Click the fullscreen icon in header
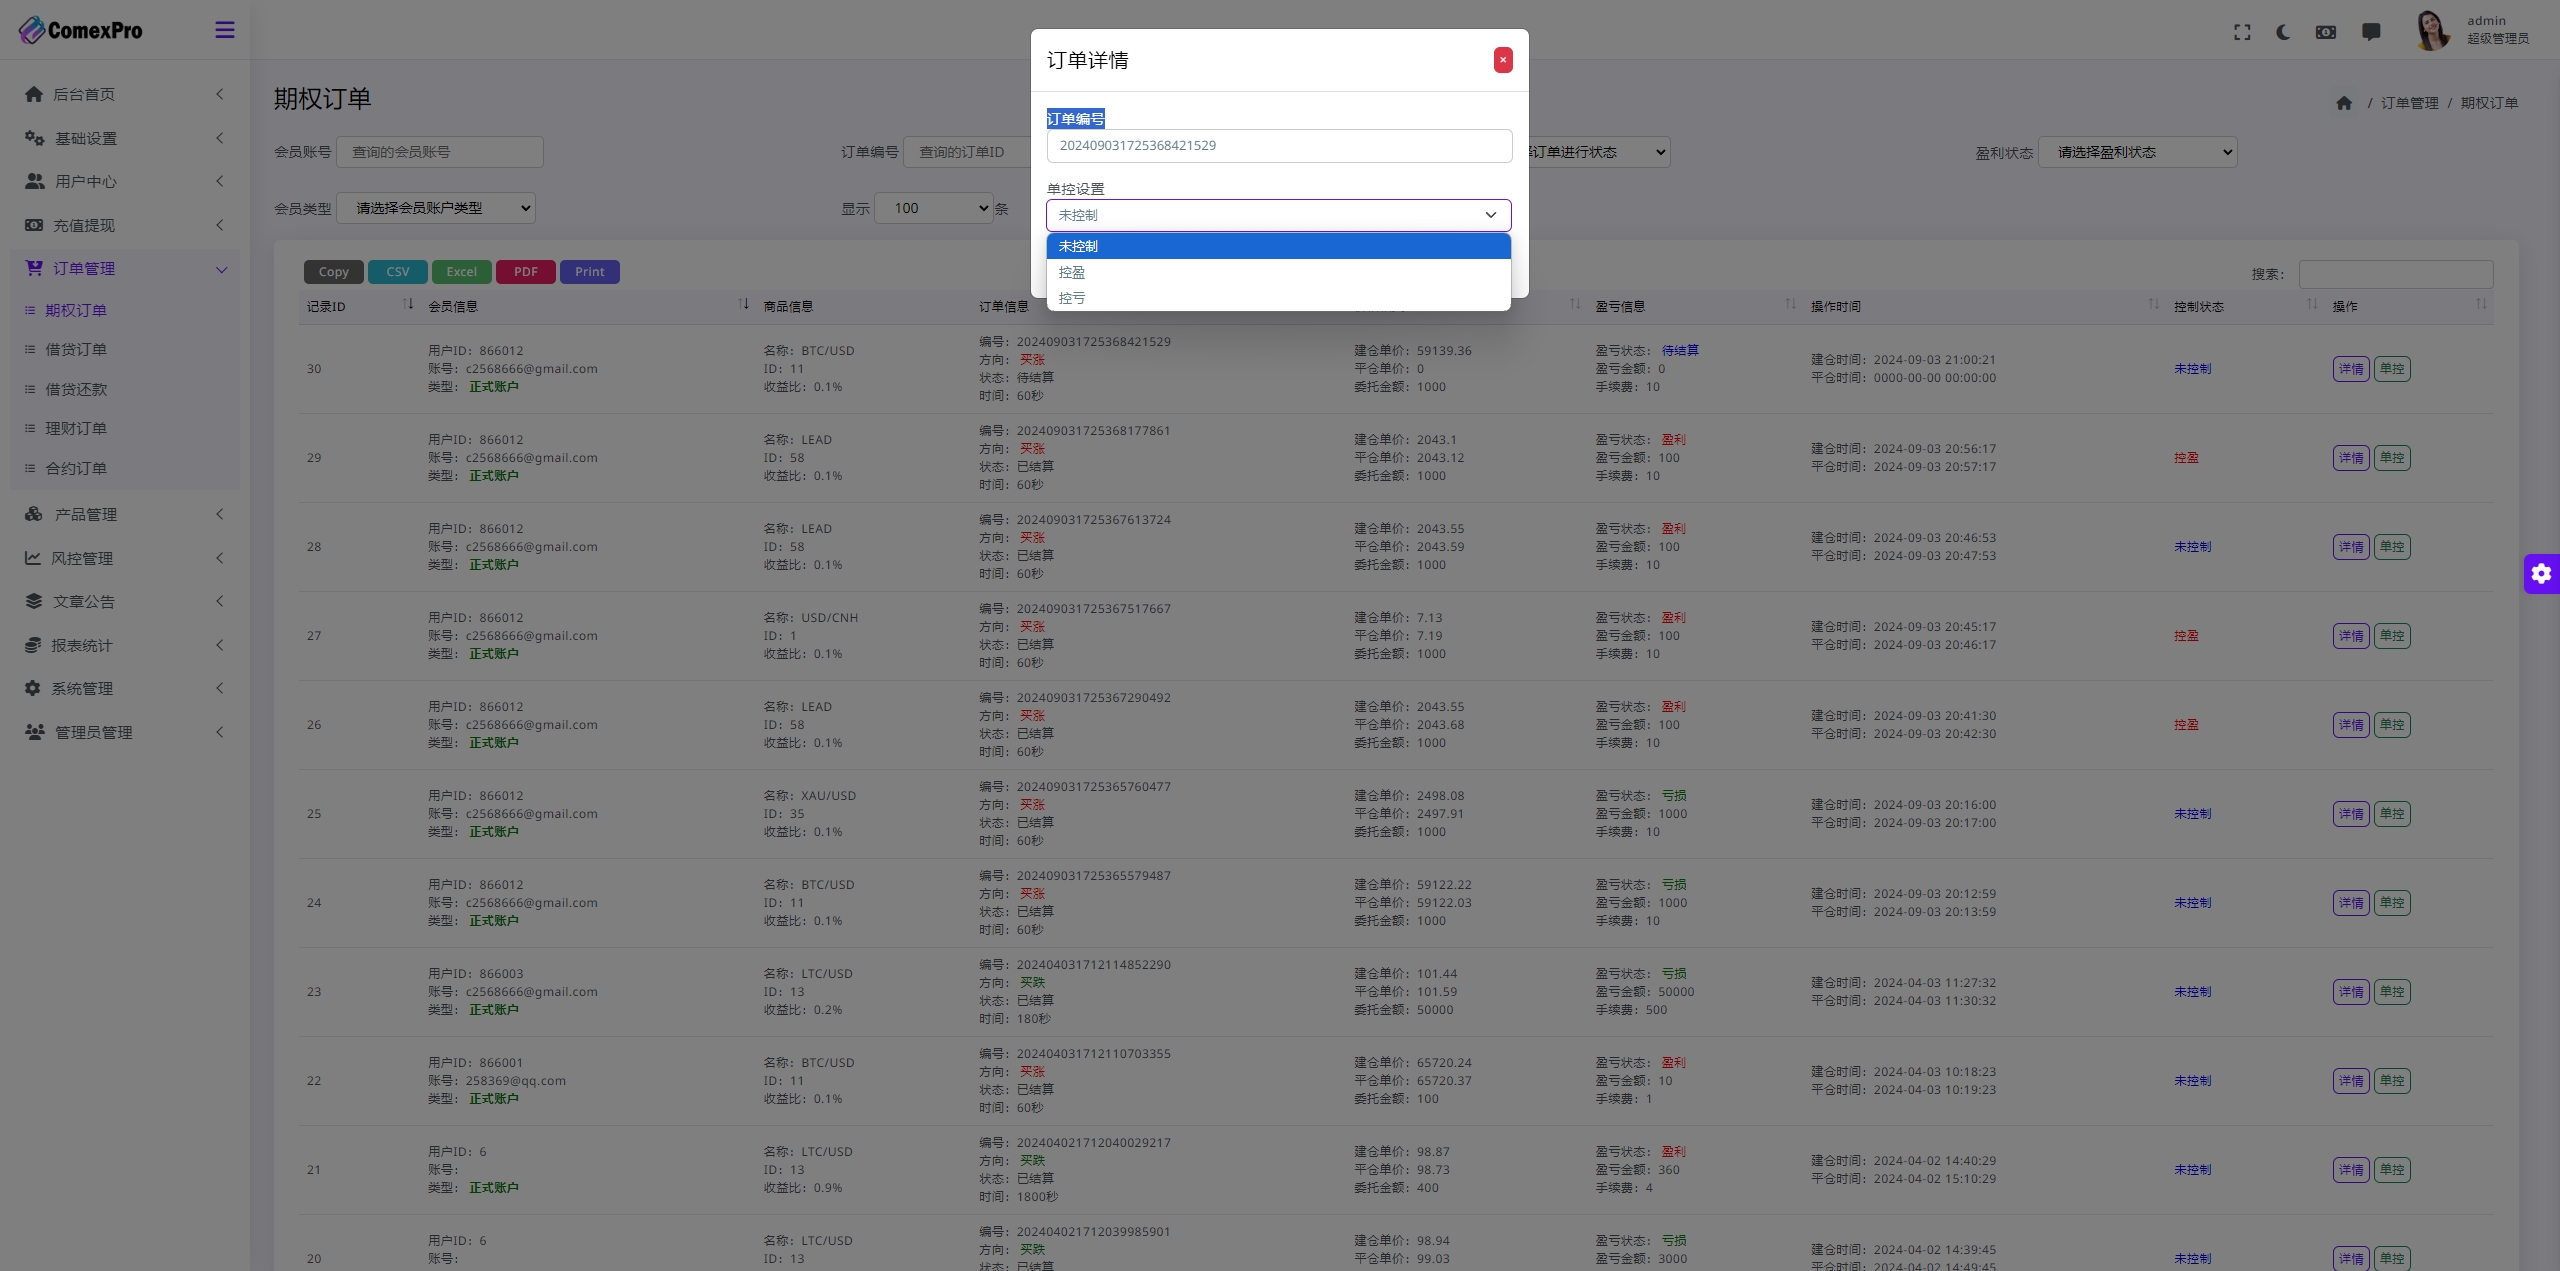Viewport: 2560px width, 1271px height. [2242, 32]
